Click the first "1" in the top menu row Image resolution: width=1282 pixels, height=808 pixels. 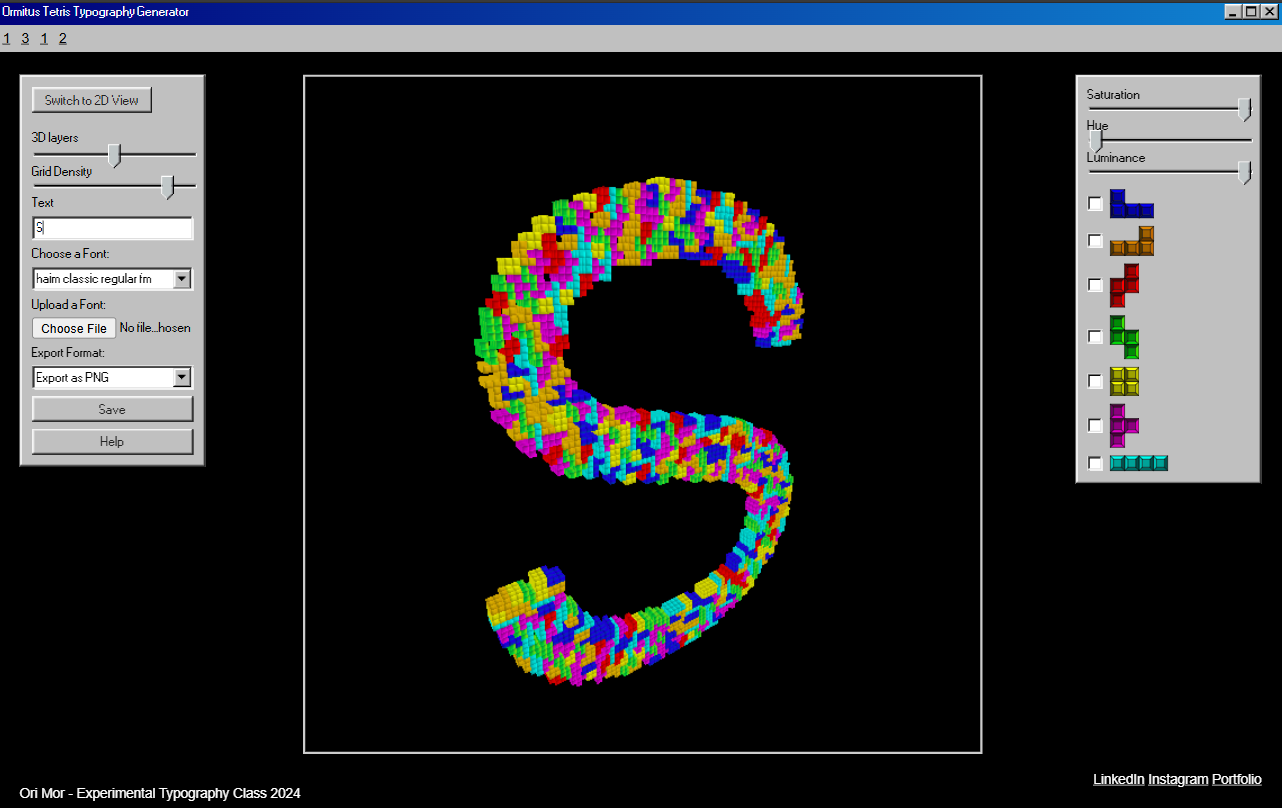(x=6, y=39)
